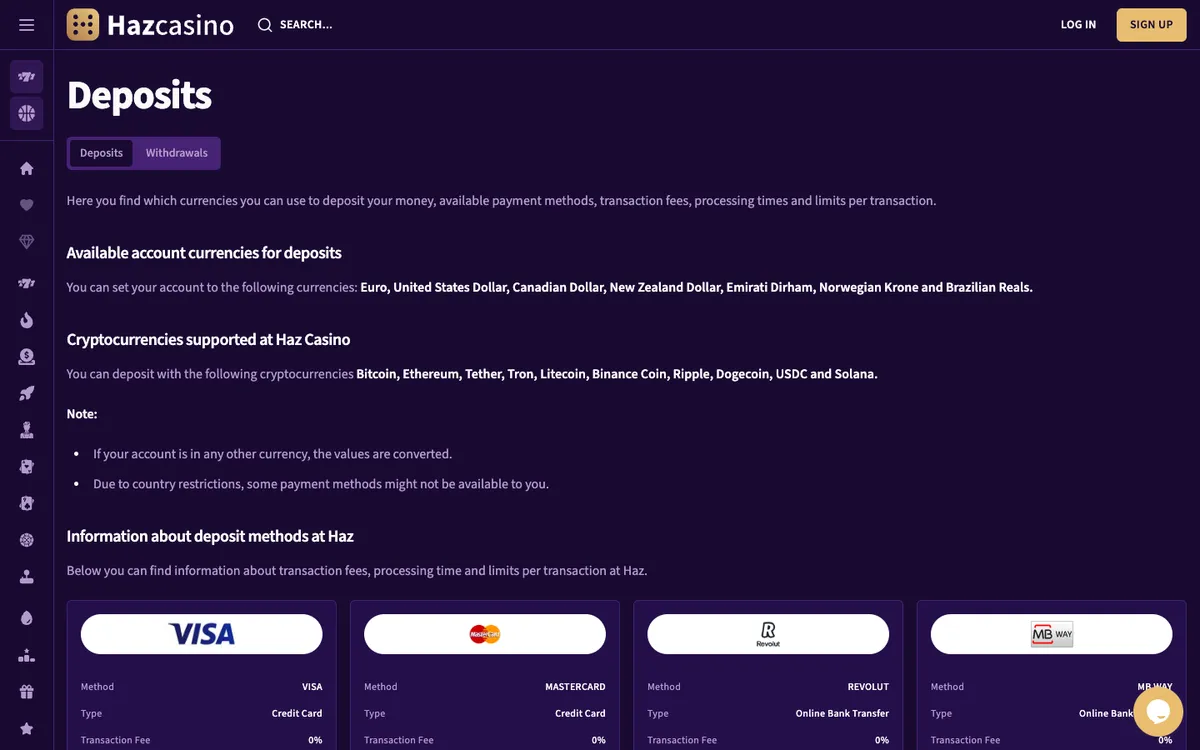Click the 'Note:' label
Screen dimensions: 1200x750
pos(82,414)
